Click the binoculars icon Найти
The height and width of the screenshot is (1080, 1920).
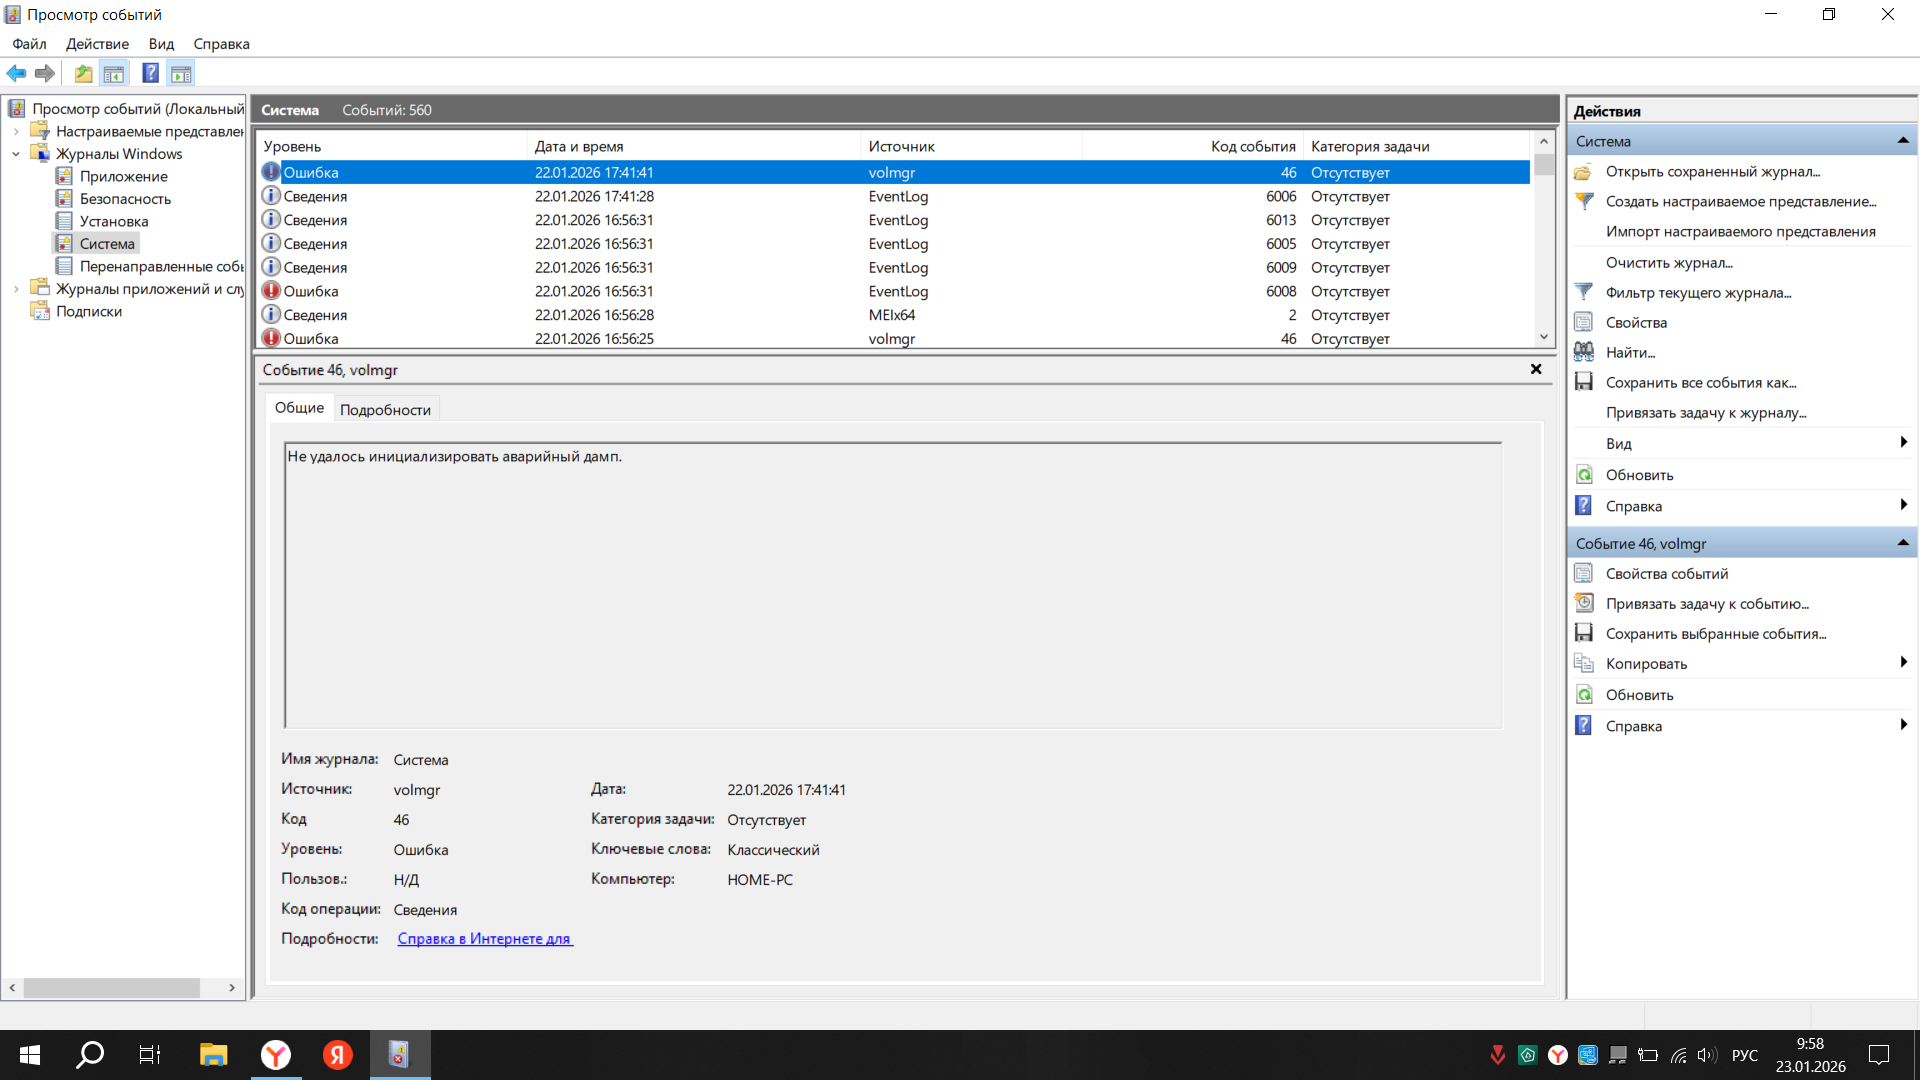point(1584,352)
